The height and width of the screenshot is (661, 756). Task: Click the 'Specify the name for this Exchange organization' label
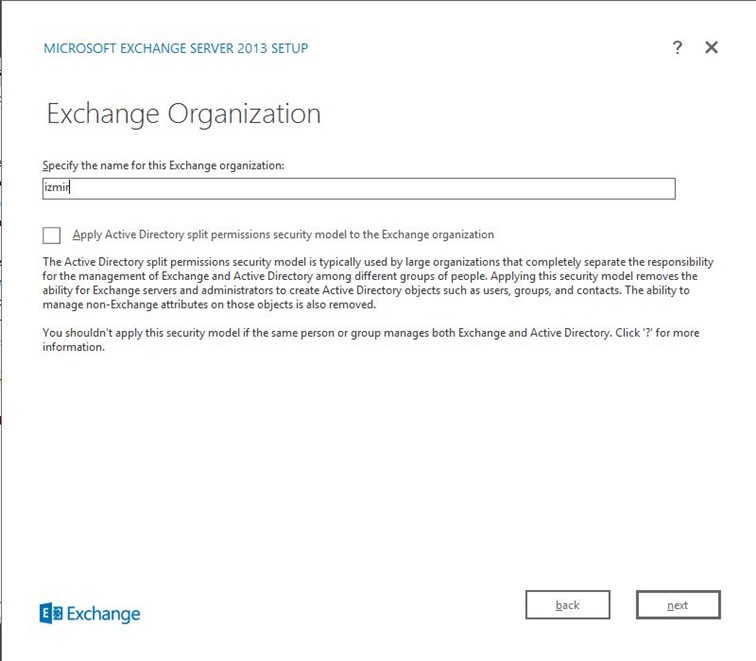(164, 165)
